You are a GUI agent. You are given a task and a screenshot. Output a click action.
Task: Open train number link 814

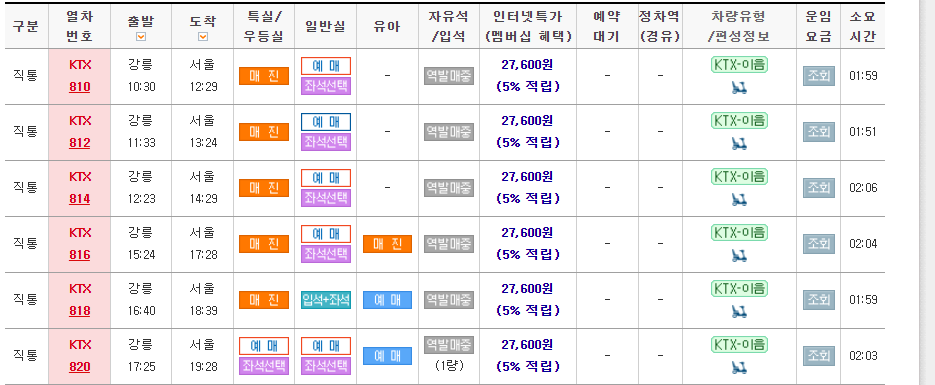point(80,199)
